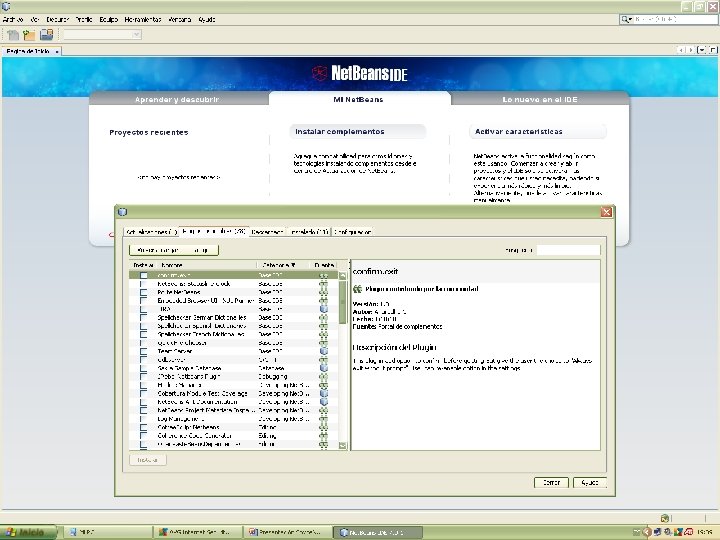Click the New File toolbar icon

13,34
